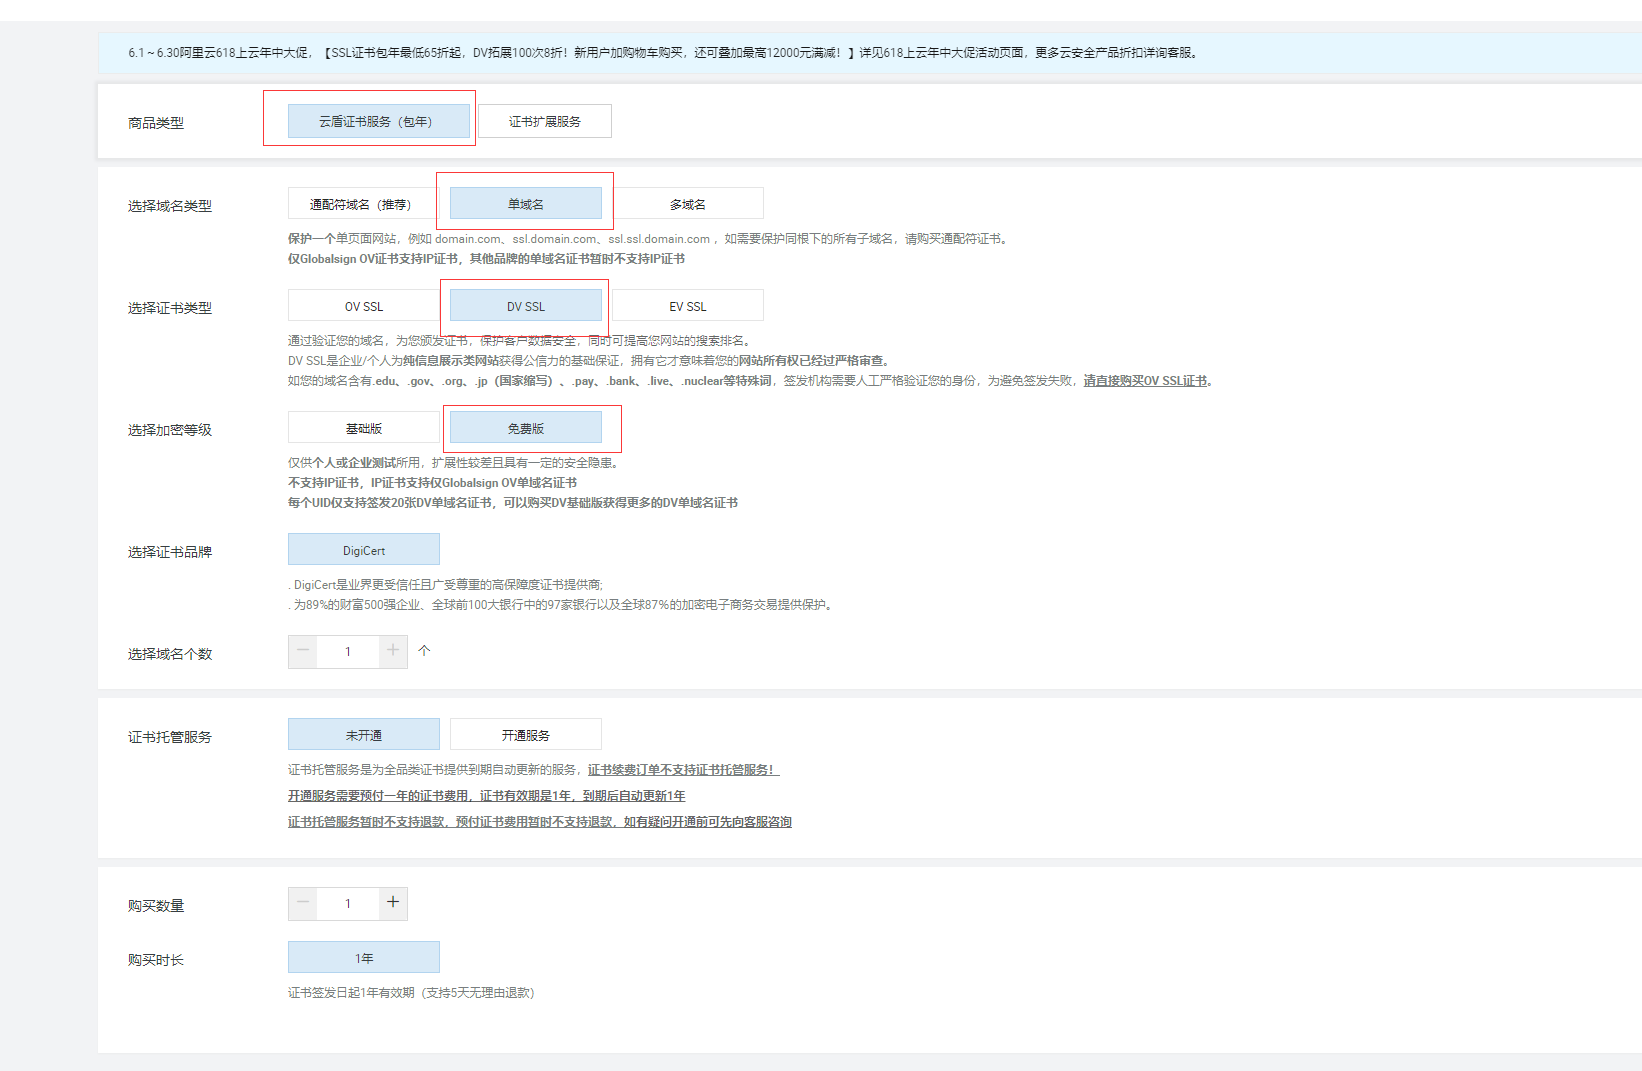Screen dimensions: 1642x1071
Task: Select the 多域名 domain option
Action: [688, 203]
